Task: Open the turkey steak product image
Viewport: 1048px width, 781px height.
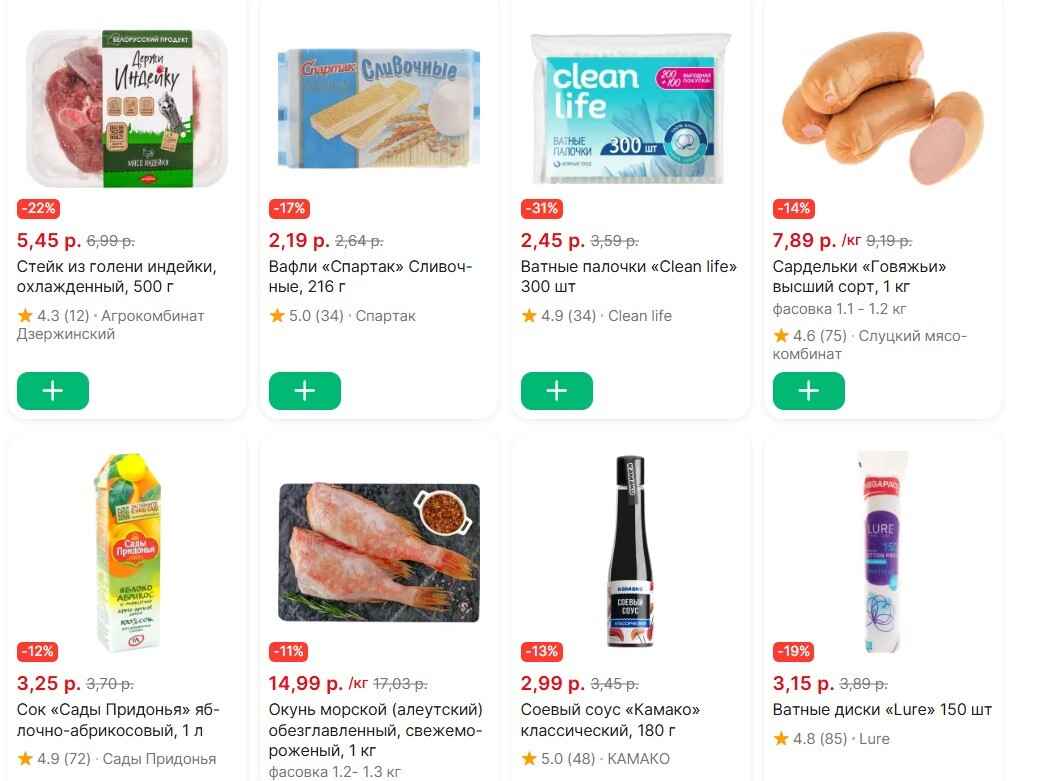Action: pos(127,109)
